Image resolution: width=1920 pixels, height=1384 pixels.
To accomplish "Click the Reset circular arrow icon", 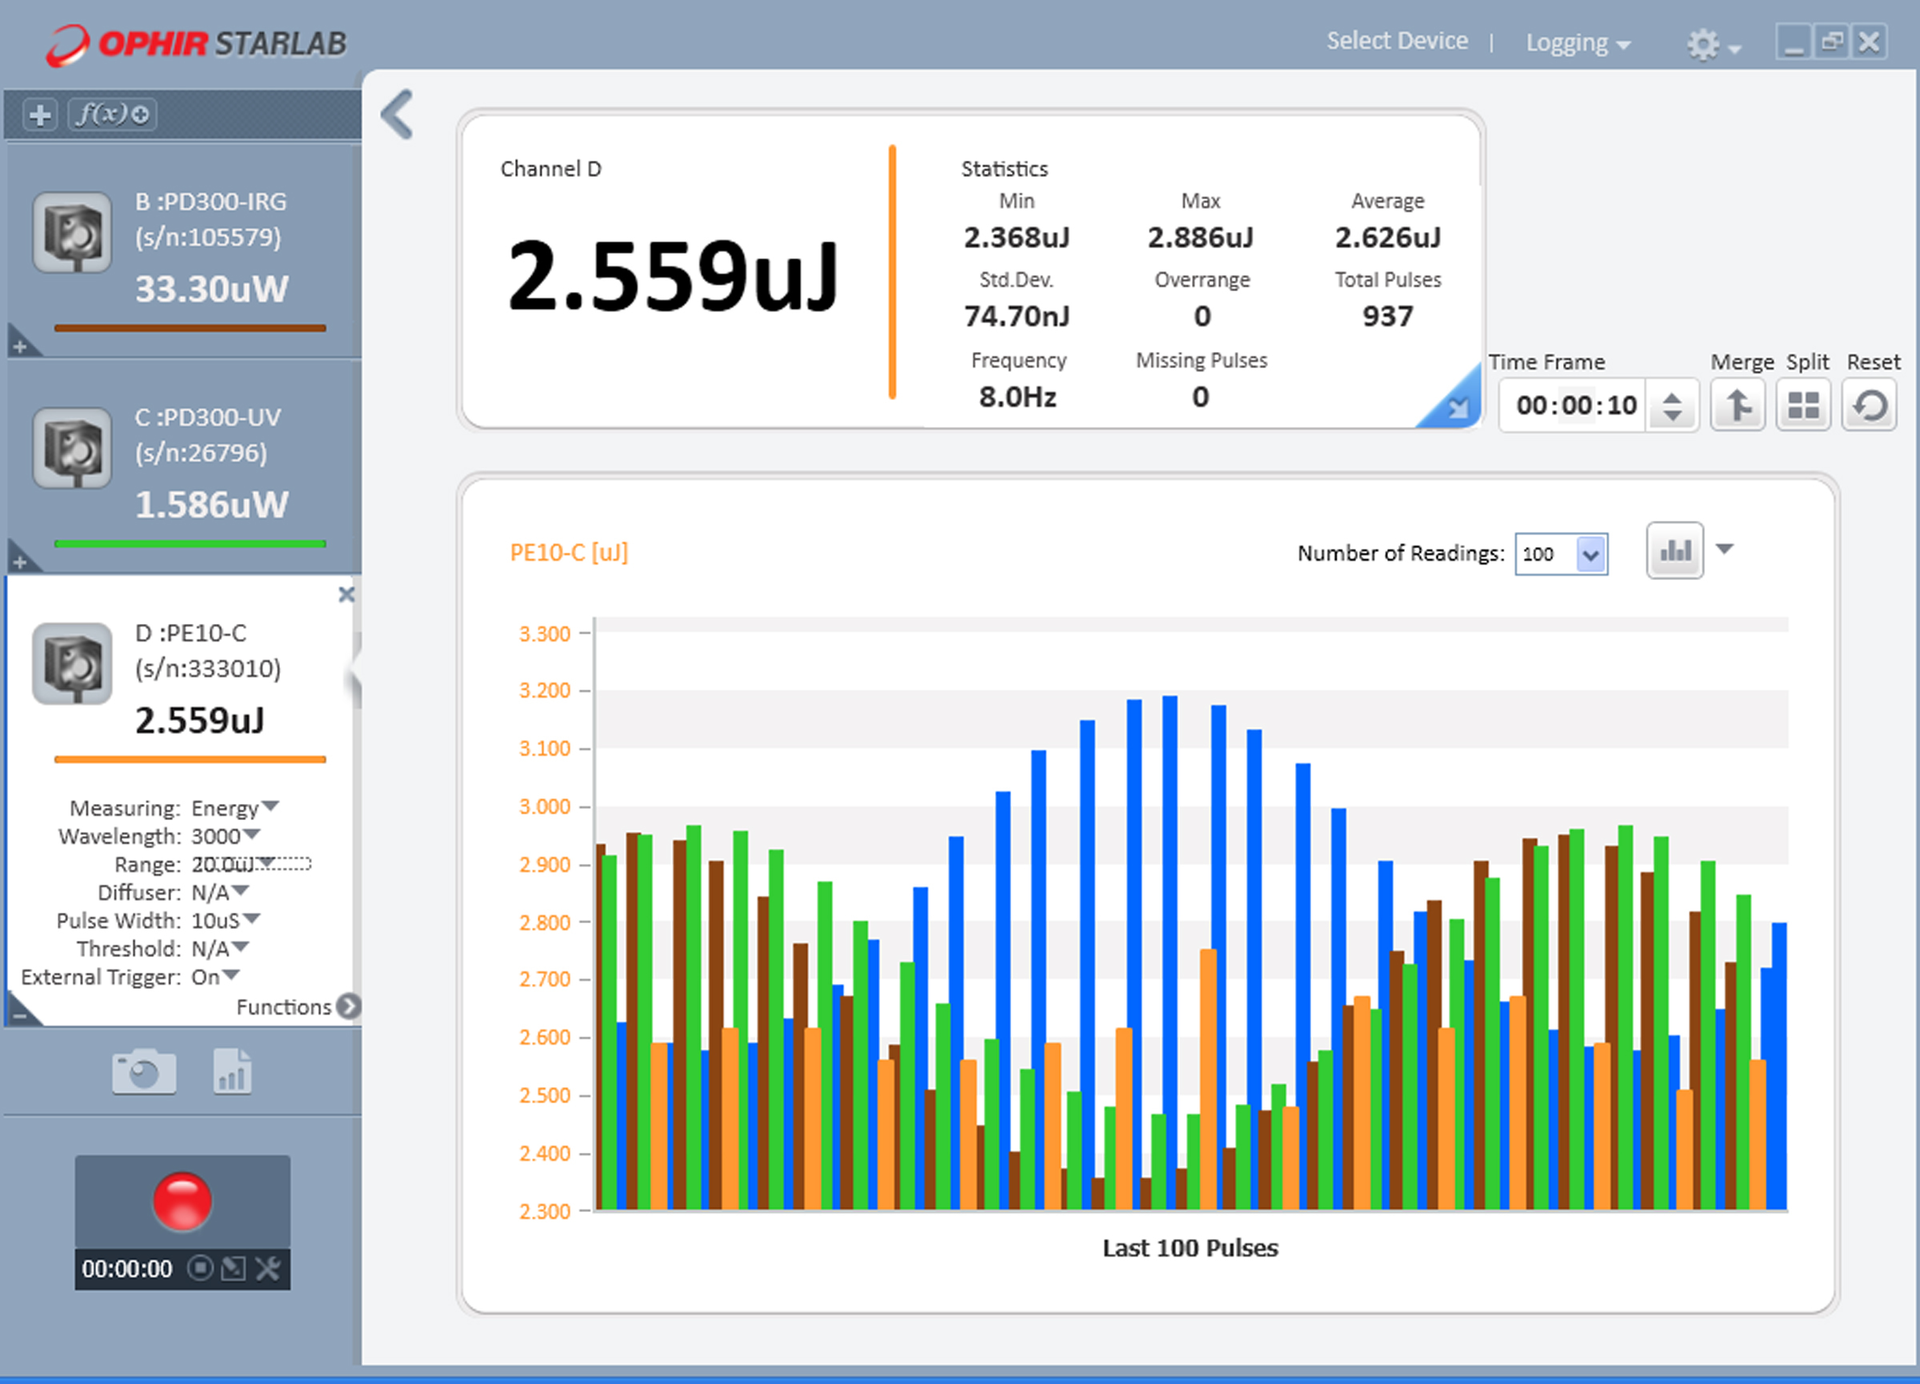I will (1869, 405).
